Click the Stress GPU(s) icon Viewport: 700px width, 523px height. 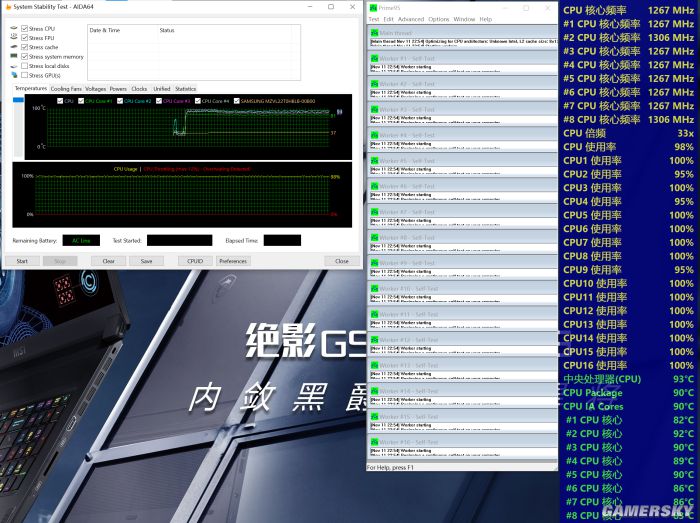pyautogui.click(x=14, y=75)
